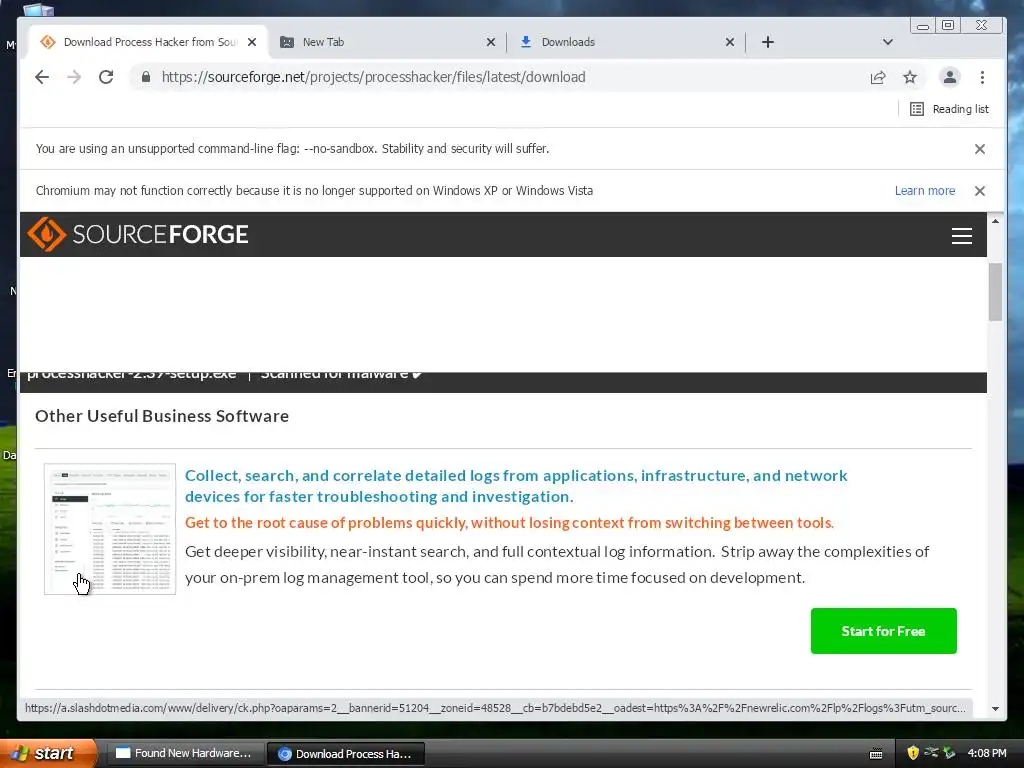Open a new browser tab
Viewport: 1024px width, 768px height.
coord(768,42)
